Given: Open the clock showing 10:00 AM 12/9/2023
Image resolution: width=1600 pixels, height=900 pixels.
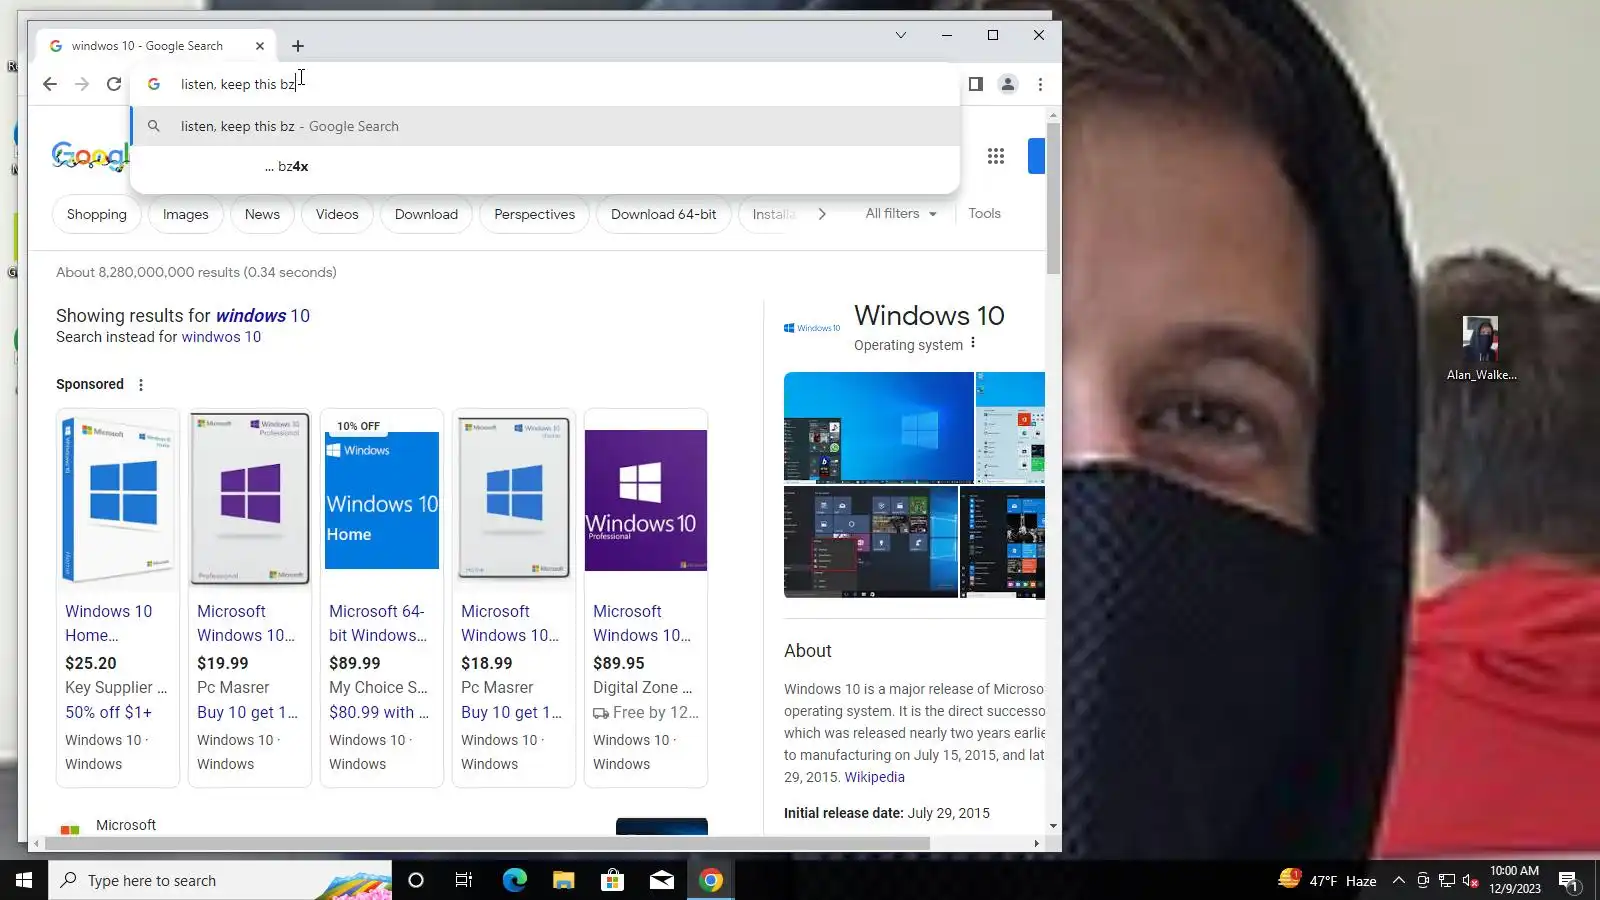Looking at the screenshot, I should tap(1515, 880).
